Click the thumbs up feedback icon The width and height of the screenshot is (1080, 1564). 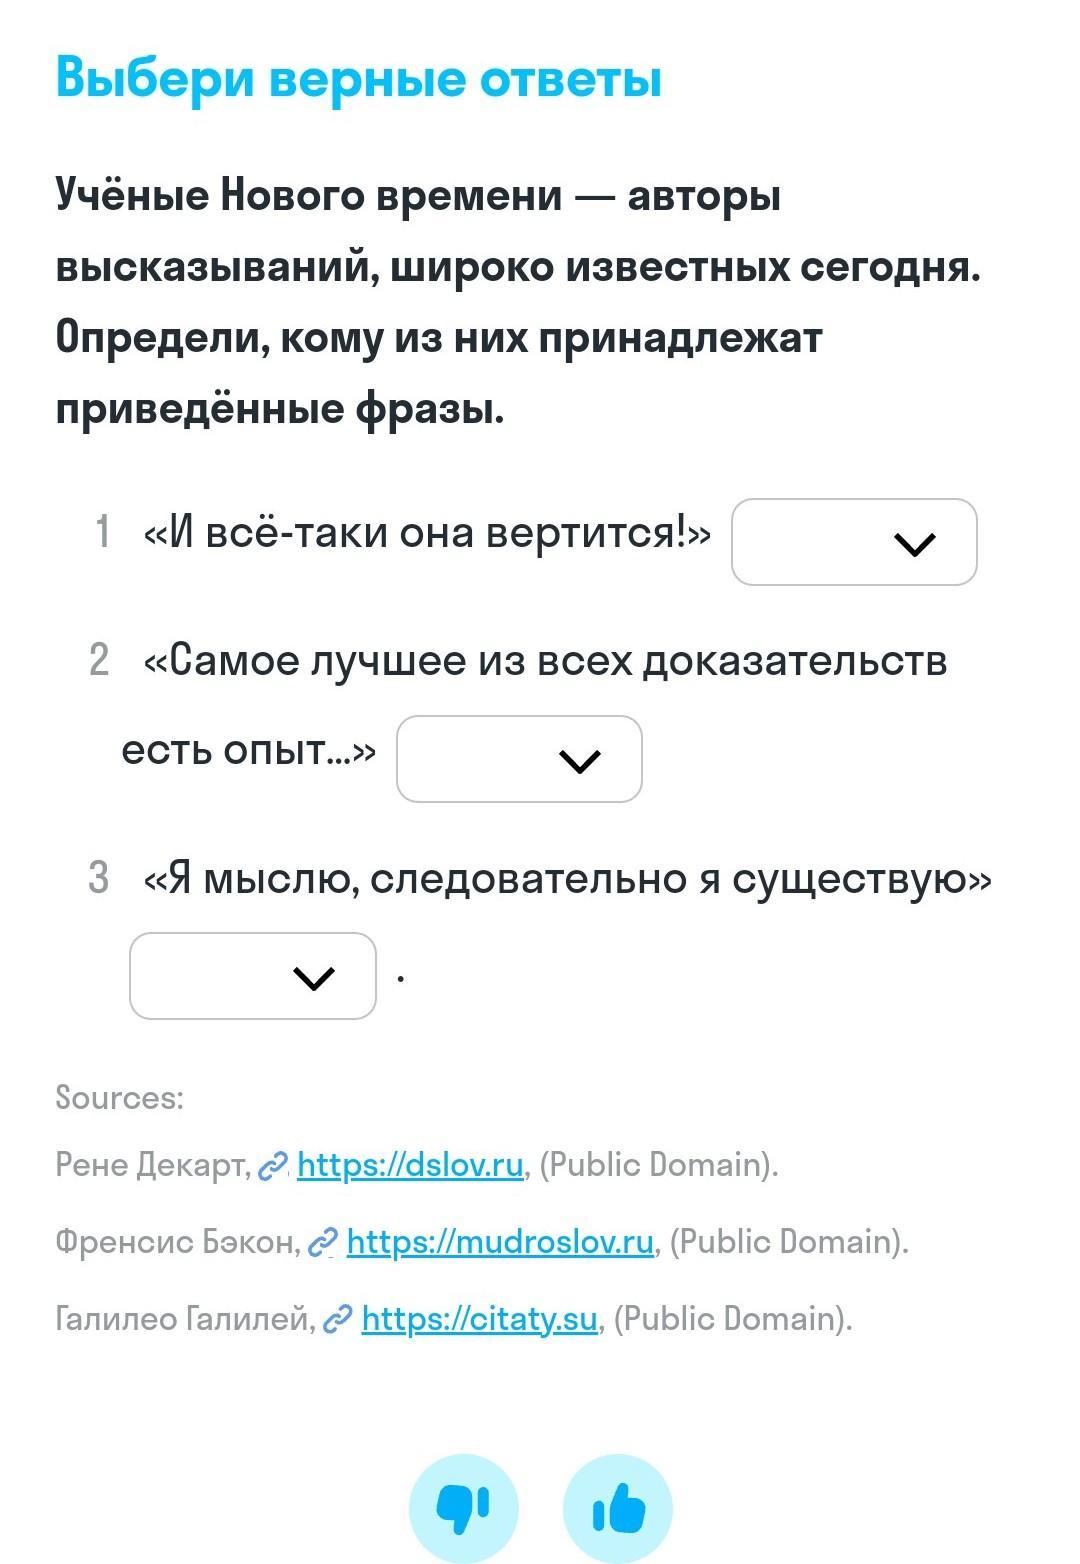point(618,1508)
